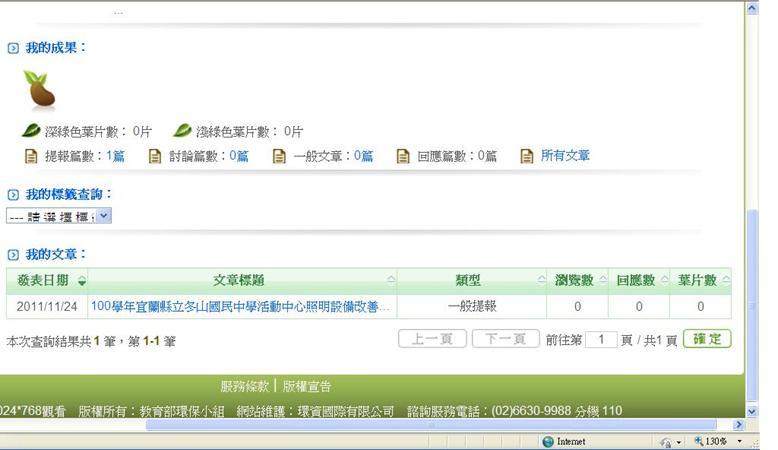778x450 pixels.
Task: Open the 100學年宜蘭縣立冬山國民中學 article link
Action: click(241, 307)
